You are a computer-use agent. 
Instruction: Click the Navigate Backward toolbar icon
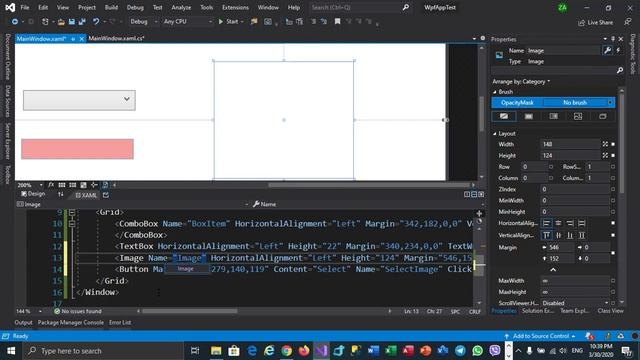15,22
